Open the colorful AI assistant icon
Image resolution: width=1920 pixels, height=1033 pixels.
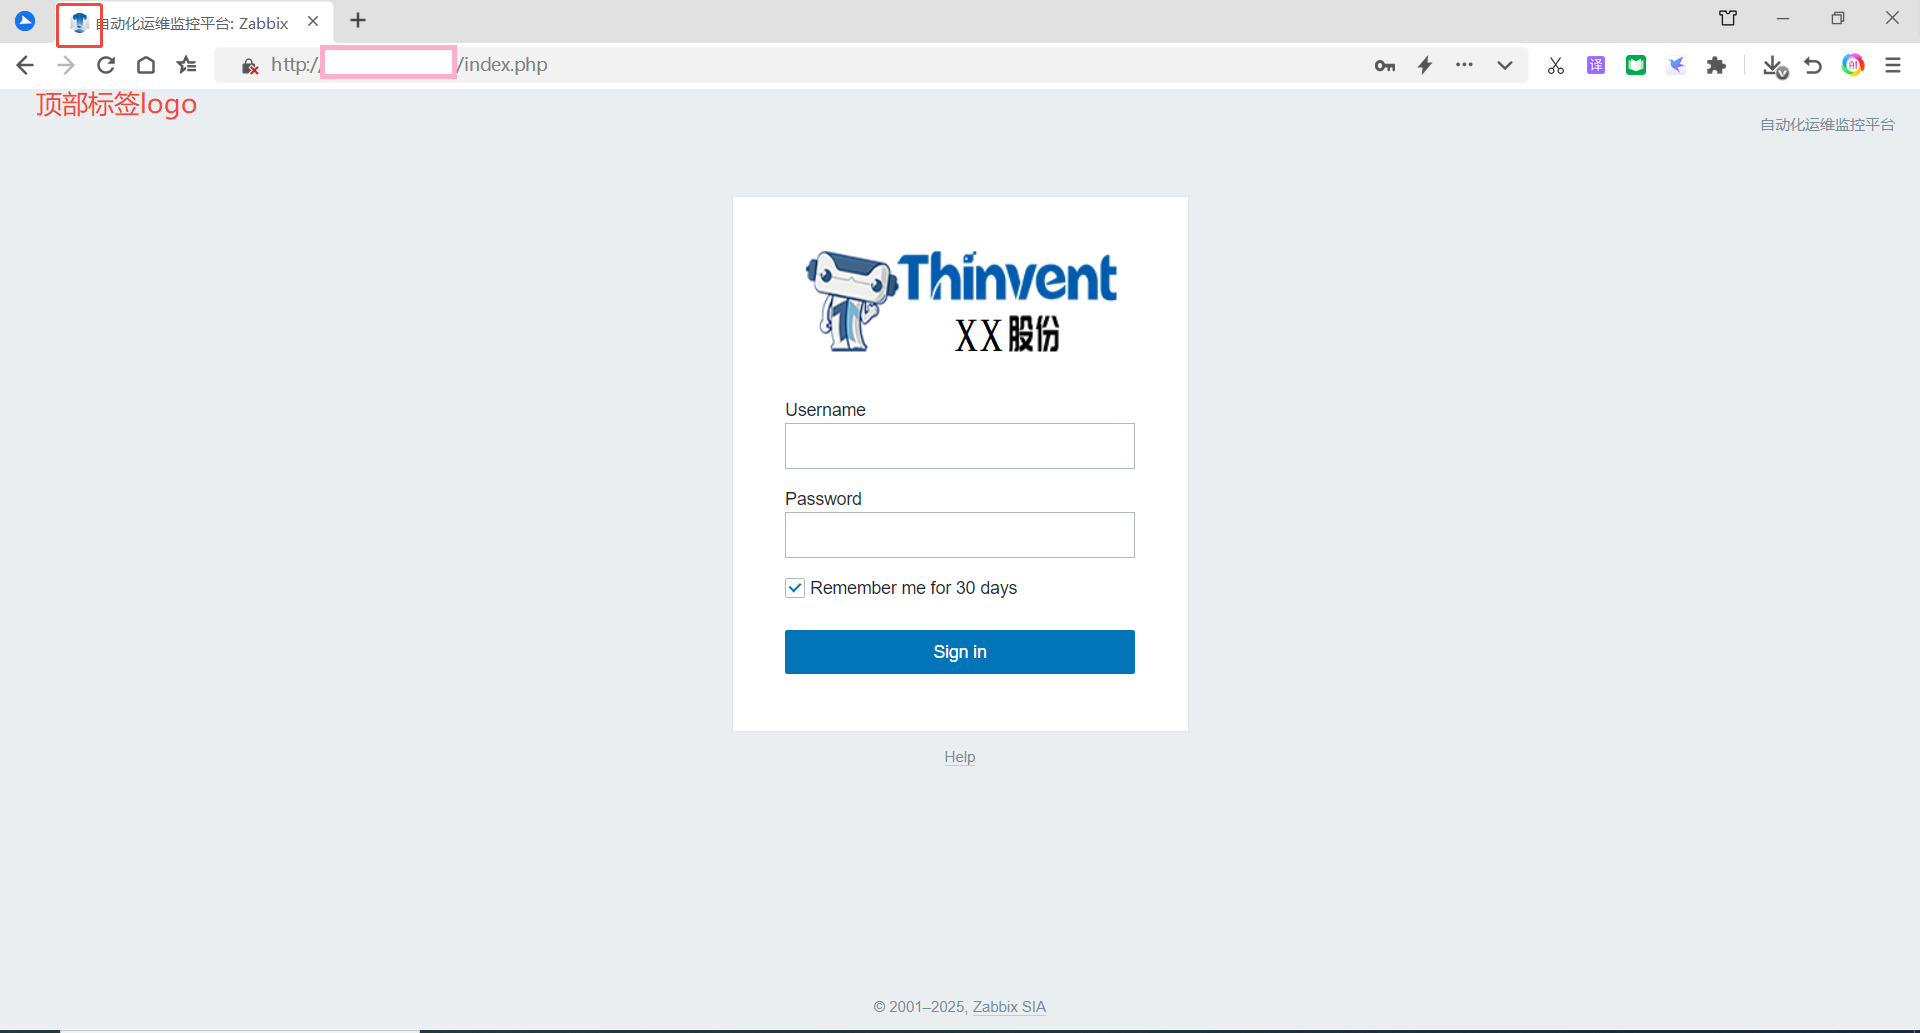(x=1853, y=65)
